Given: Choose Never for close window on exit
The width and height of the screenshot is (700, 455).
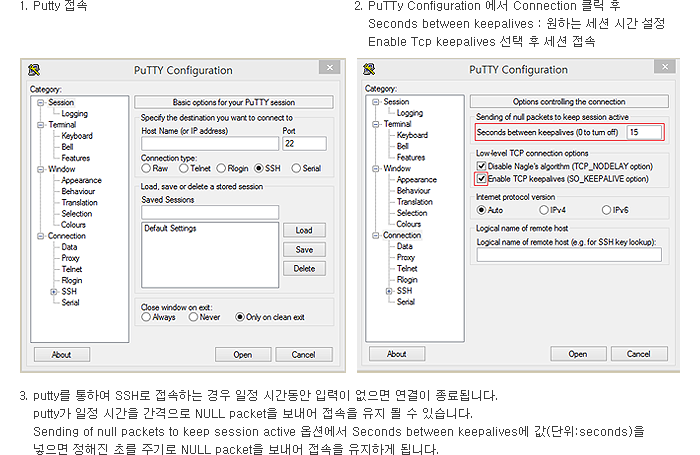Looking at the screenshot, I should coord(193,317).
